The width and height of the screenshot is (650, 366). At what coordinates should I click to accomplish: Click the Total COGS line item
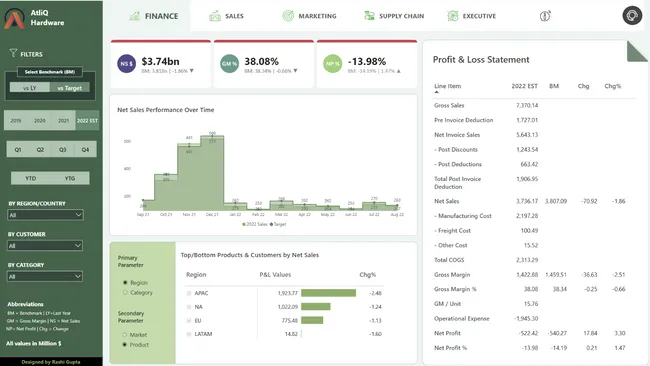tap(449, 260)
